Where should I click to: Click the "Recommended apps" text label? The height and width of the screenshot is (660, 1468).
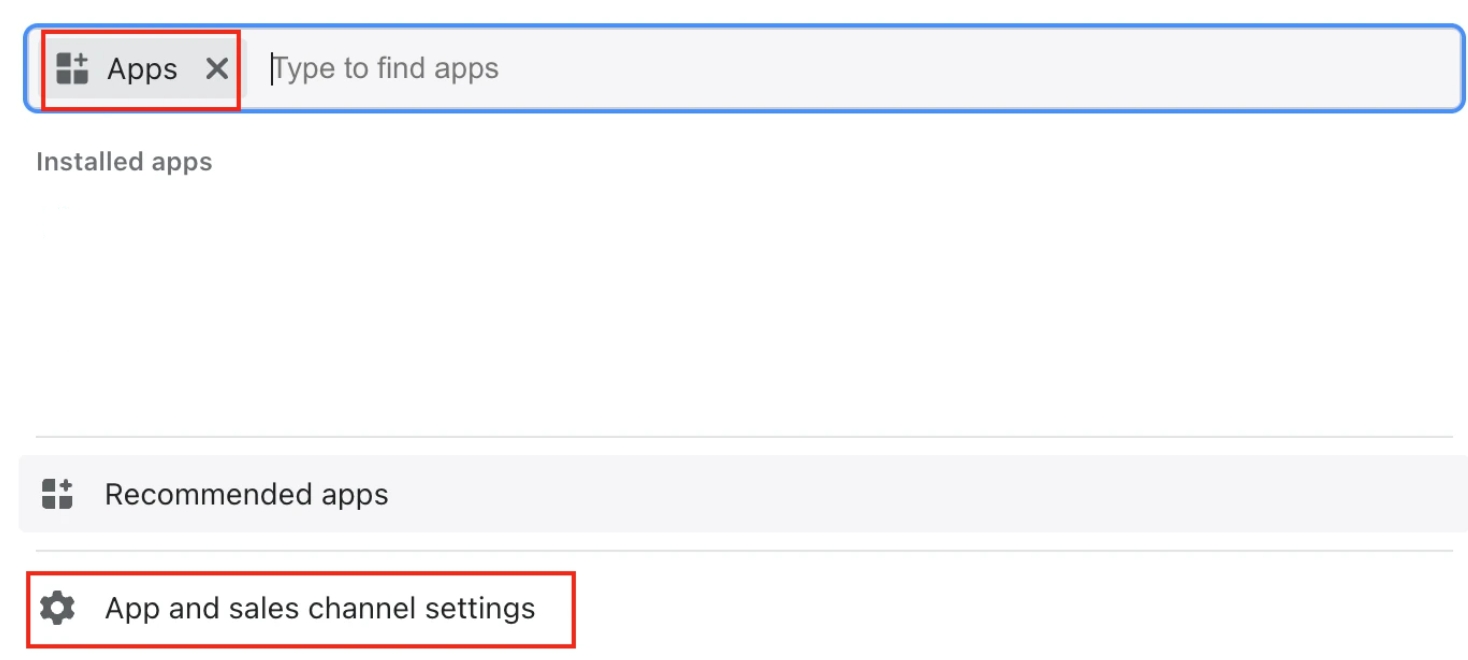point(246,494)
